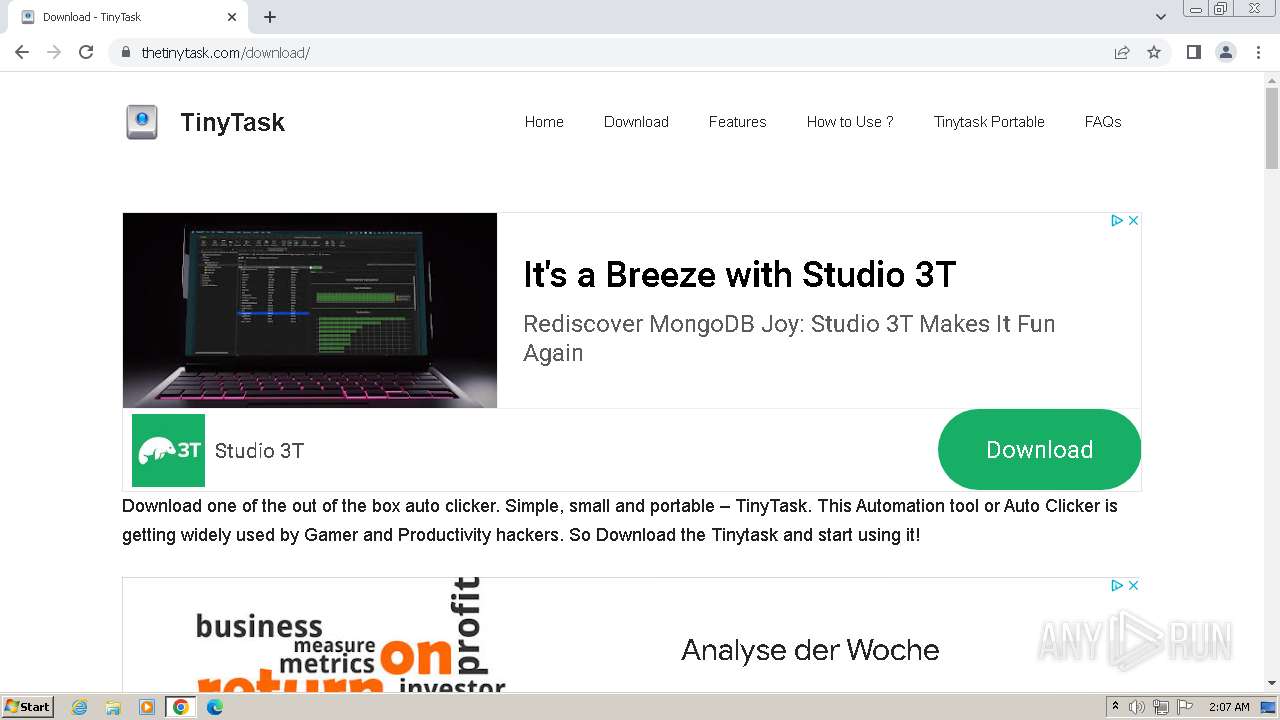1280x720 pixels.
Task: Click the Analyse der Woche ad text
Action: click(810, 650)
